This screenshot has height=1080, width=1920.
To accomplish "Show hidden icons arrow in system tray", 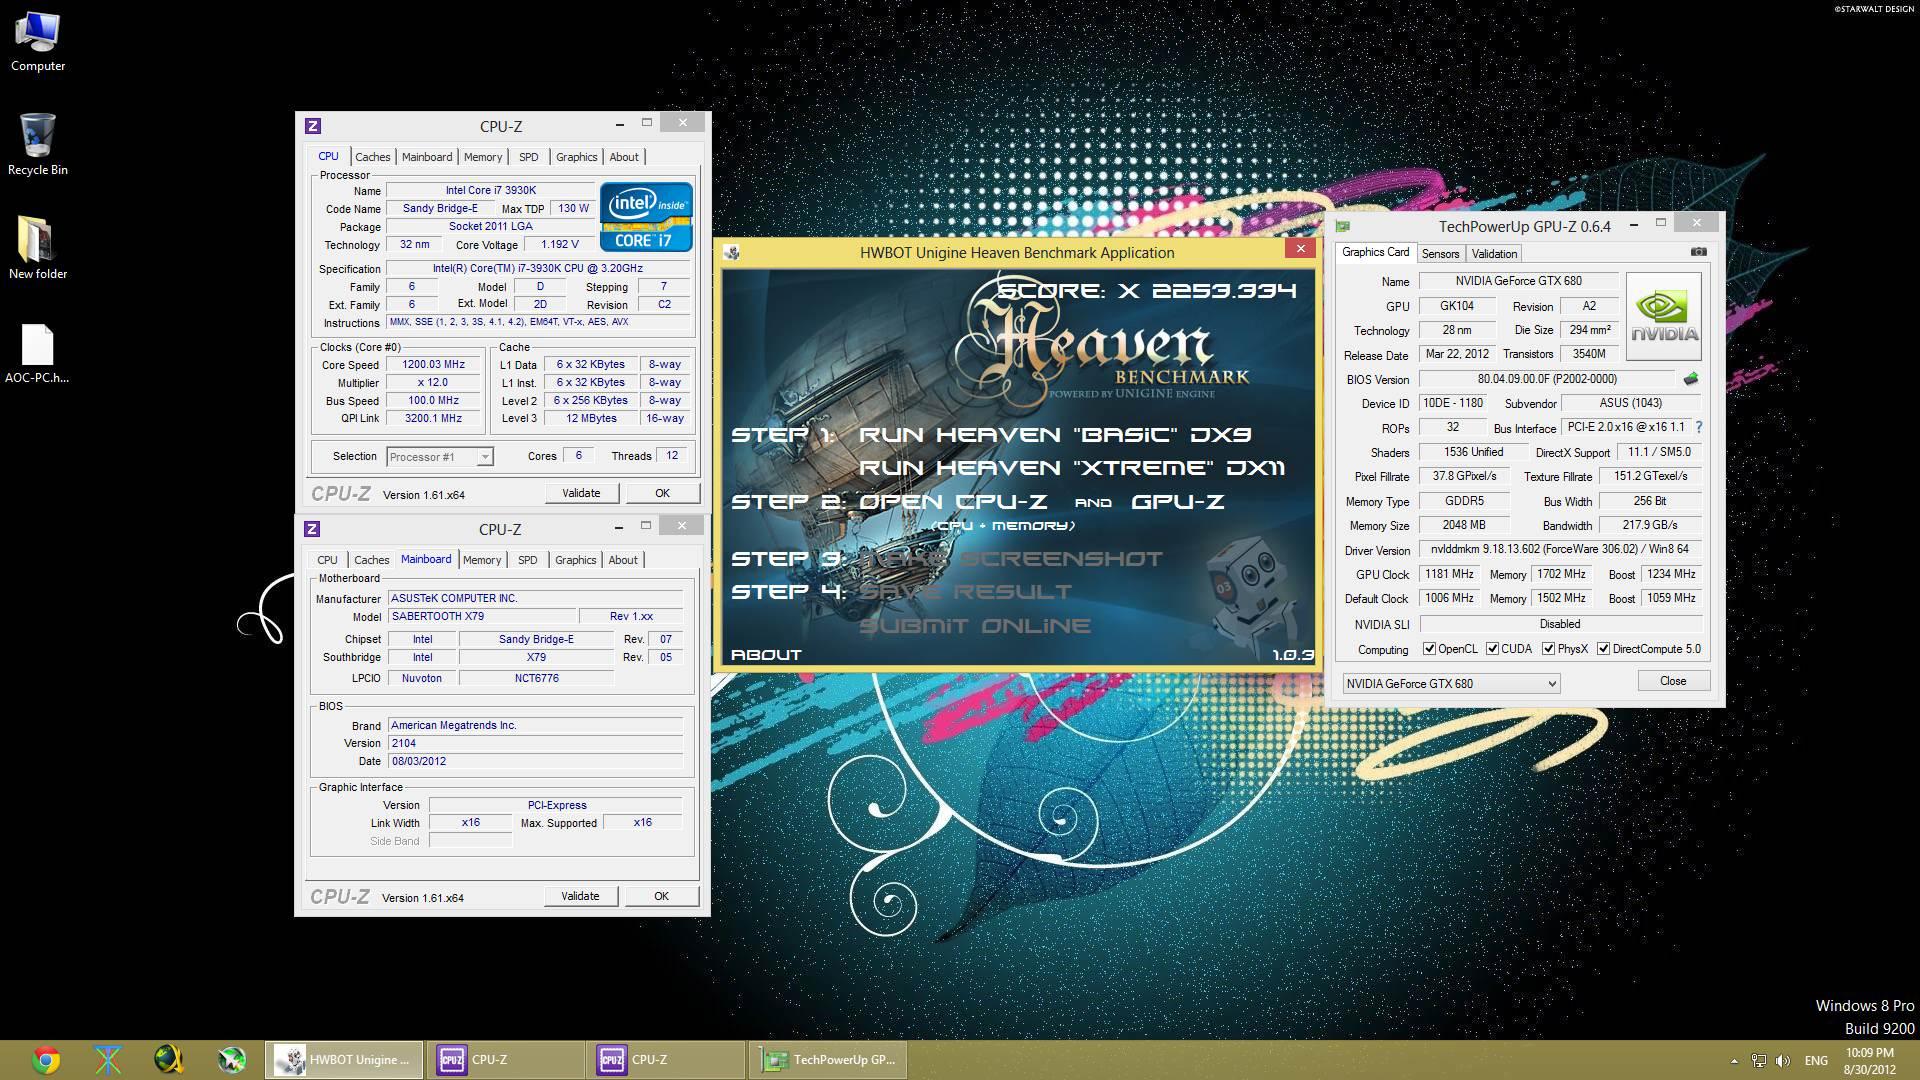I will (x=1734, y=1061).
